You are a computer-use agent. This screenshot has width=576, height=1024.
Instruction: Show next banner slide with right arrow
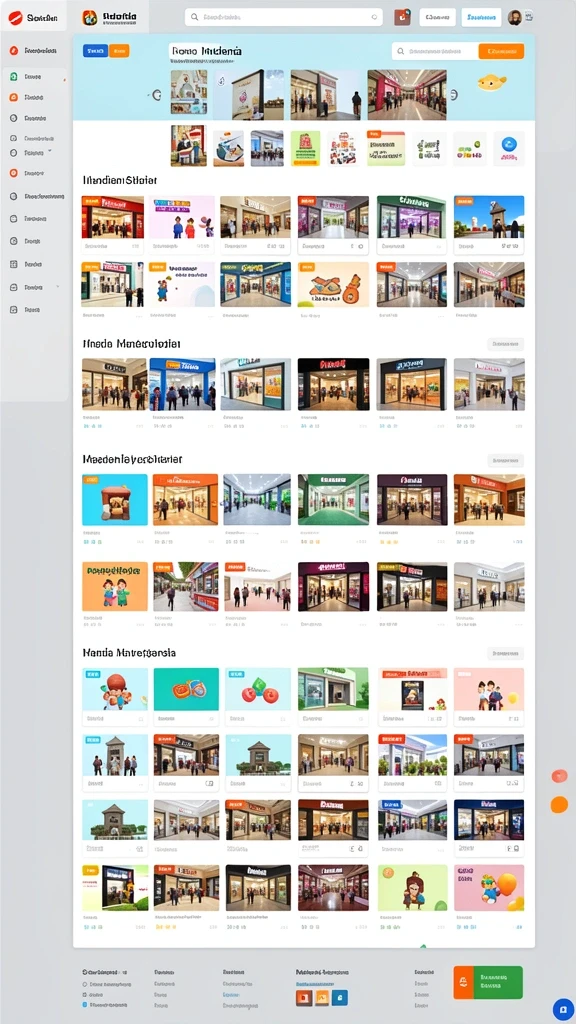(x=453, y=95)
